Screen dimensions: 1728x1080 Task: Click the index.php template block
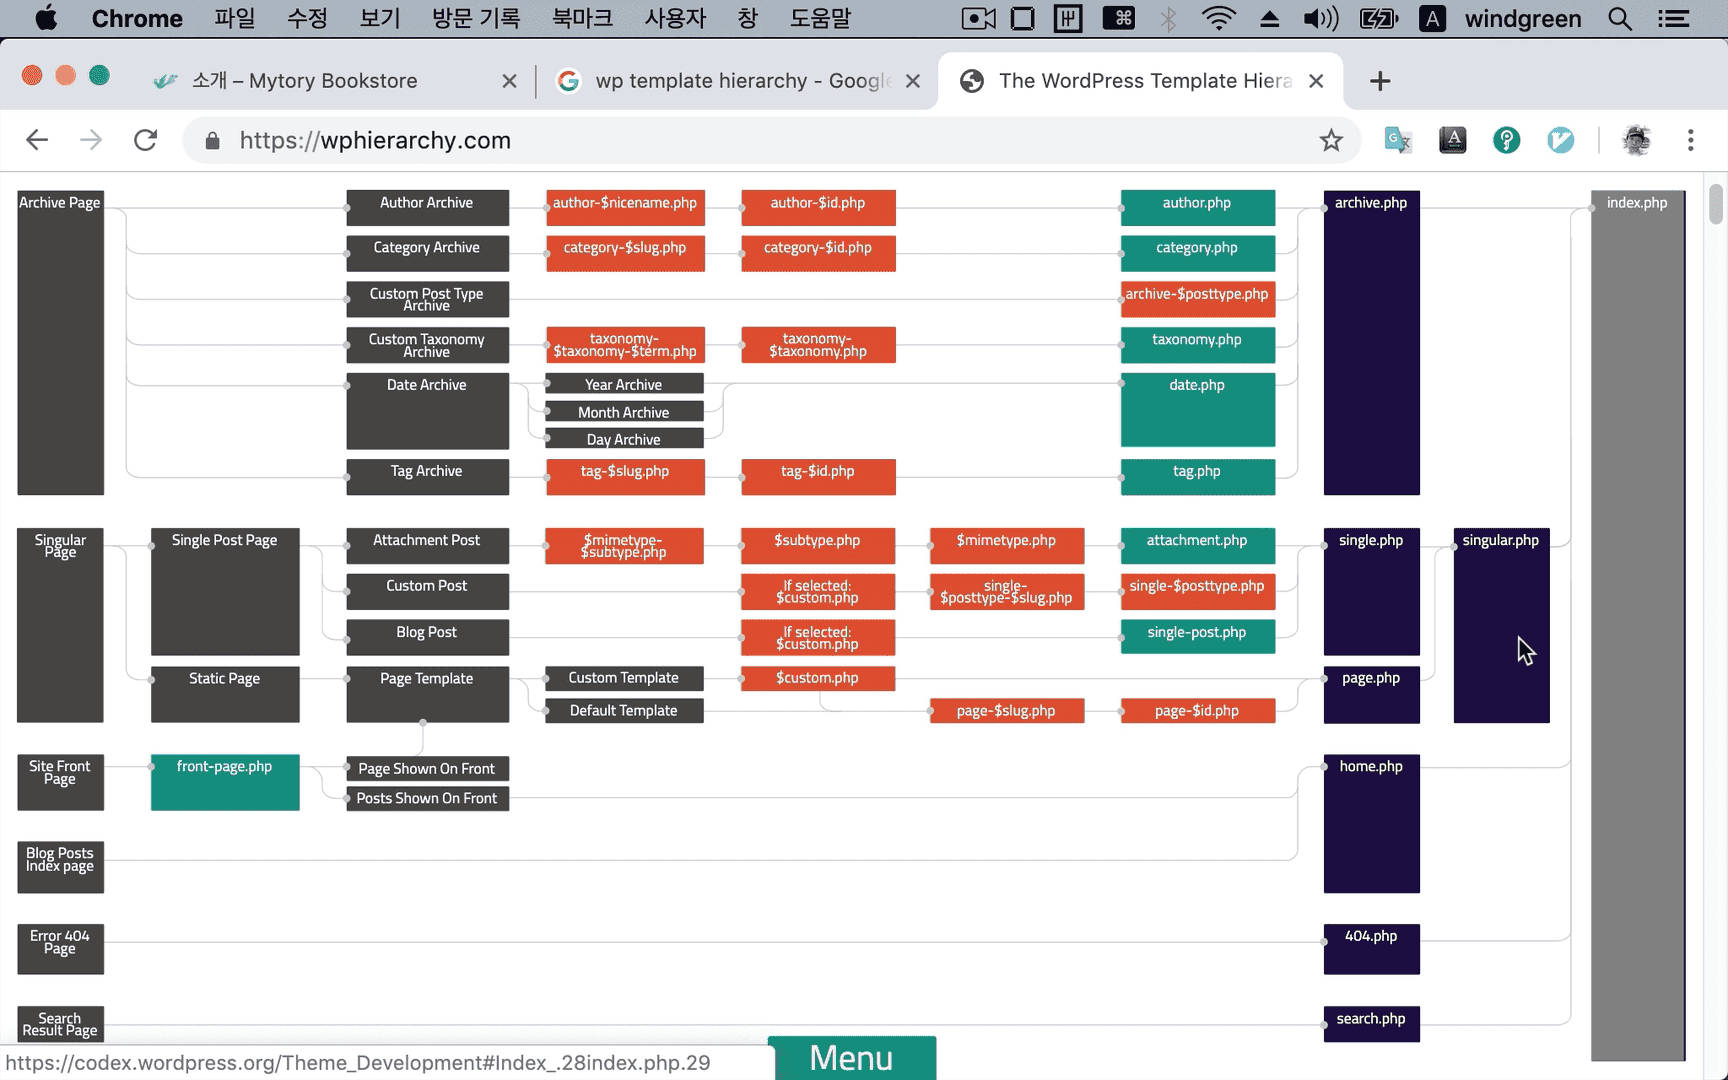pos(1637,625)
